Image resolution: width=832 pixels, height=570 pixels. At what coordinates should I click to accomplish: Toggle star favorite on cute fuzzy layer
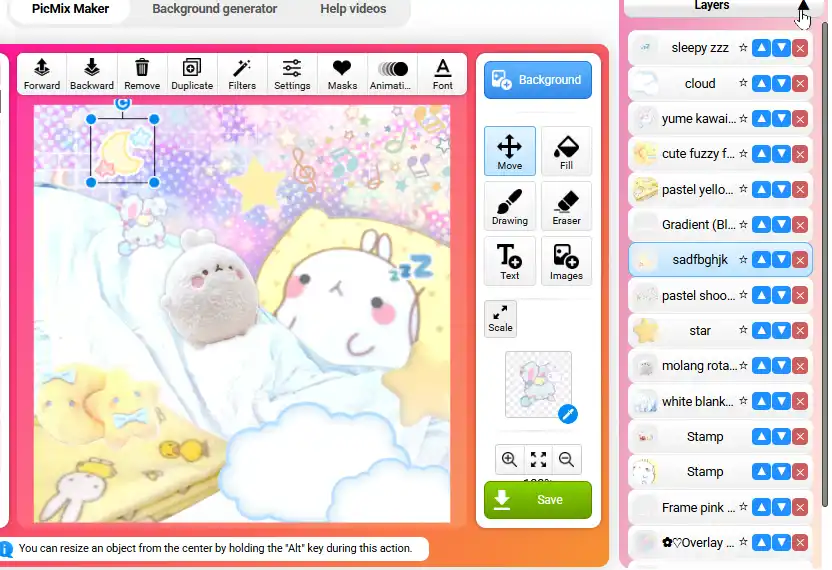click(x=743, y=153)
